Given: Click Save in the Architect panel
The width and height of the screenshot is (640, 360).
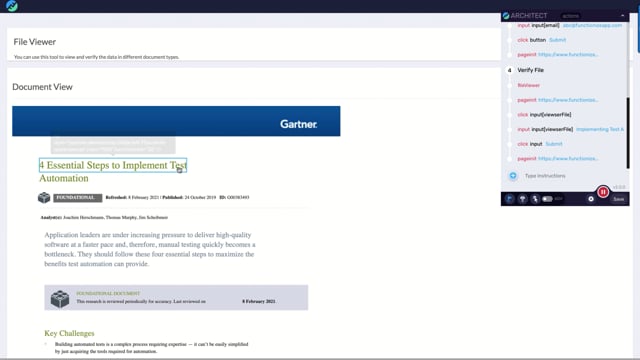Looking at the screenshot, I should point(618,199).
